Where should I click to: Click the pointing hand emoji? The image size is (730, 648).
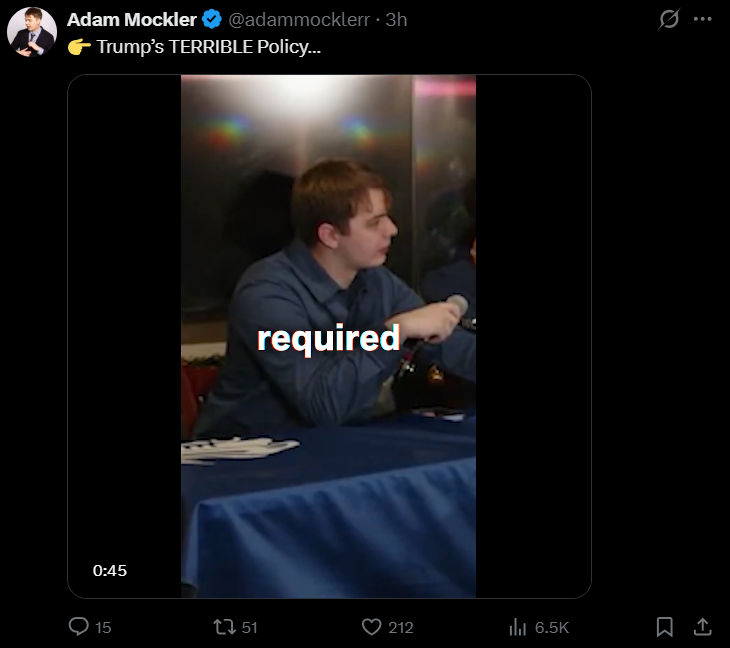(79, 47)
